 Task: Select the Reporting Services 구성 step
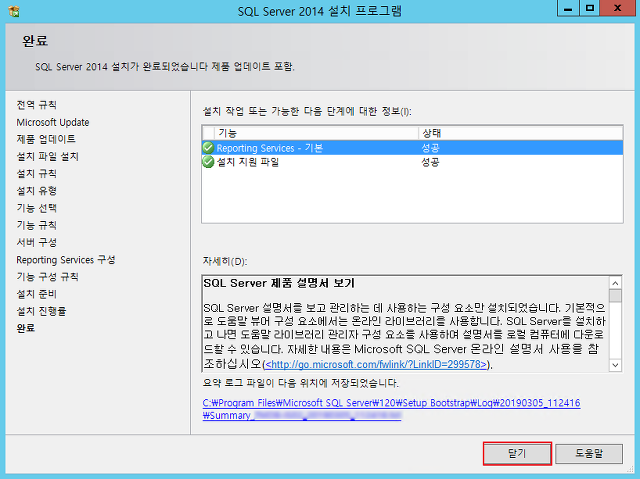point(66,260)
